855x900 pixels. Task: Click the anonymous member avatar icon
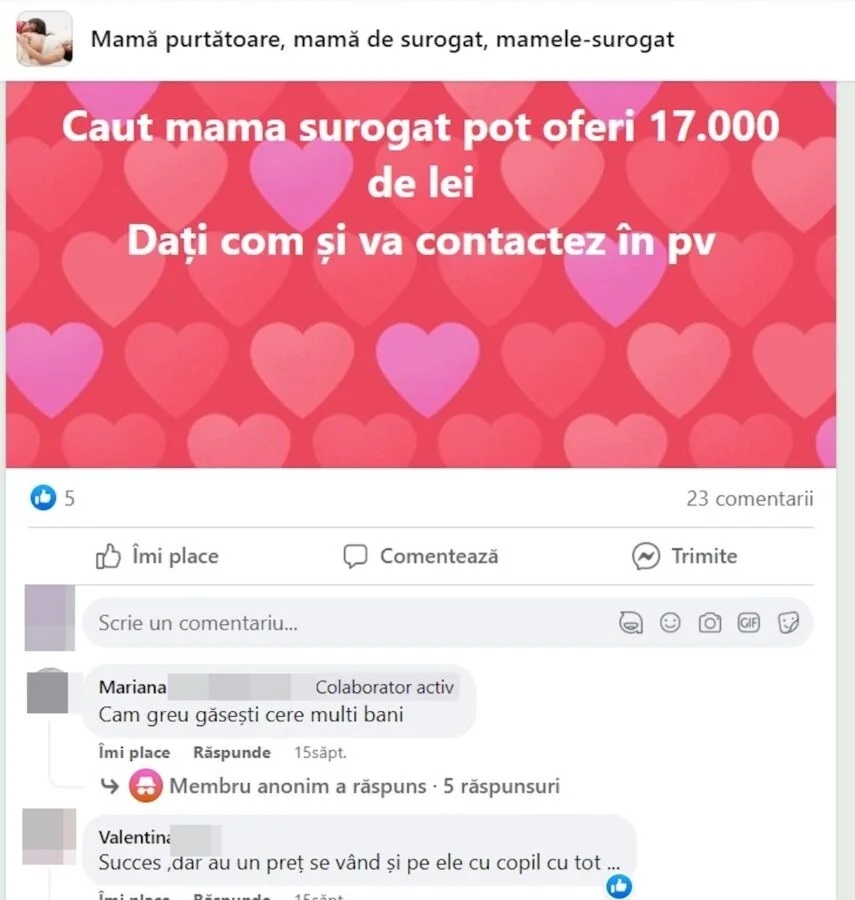click(x=146, y=786)
